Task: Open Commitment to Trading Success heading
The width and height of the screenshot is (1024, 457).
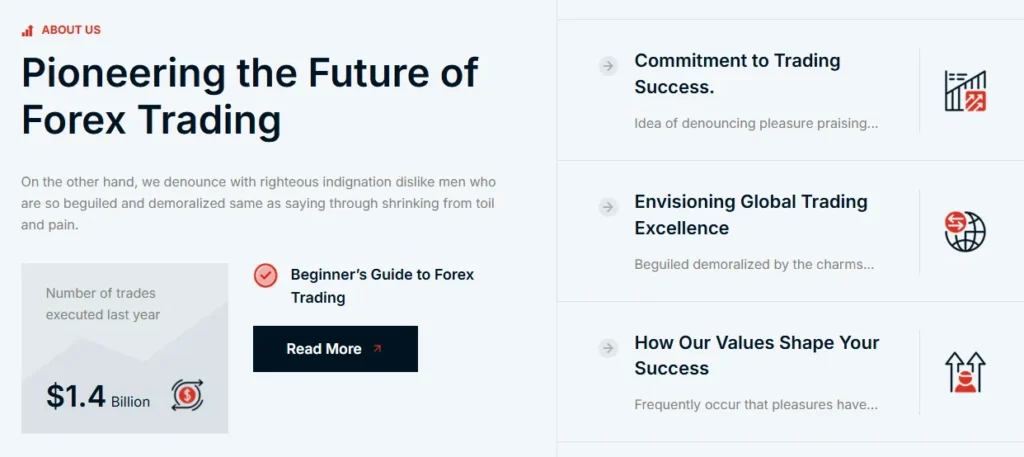Action: tap(737, 74)
